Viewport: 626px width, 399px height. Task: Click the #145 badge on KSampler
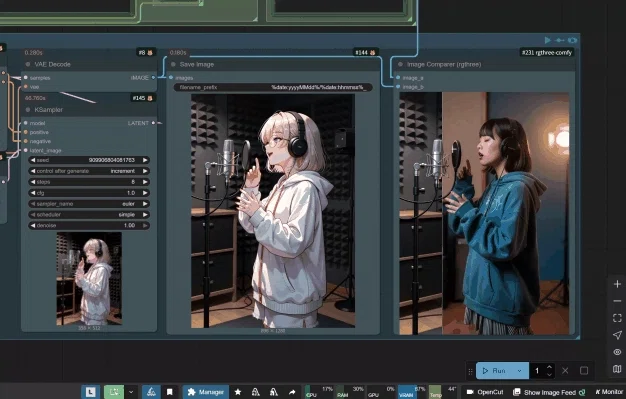[143, 98]
